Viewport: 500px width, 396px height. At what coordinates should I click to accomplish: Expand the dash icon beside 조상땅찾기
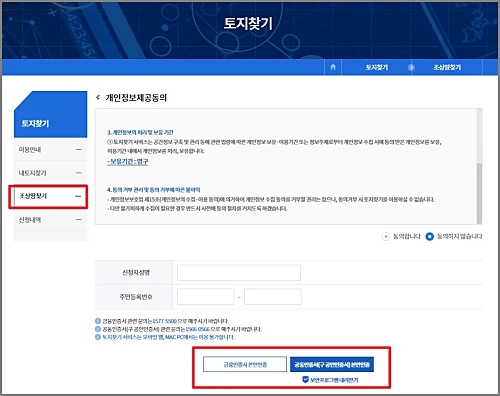point(78,196)
